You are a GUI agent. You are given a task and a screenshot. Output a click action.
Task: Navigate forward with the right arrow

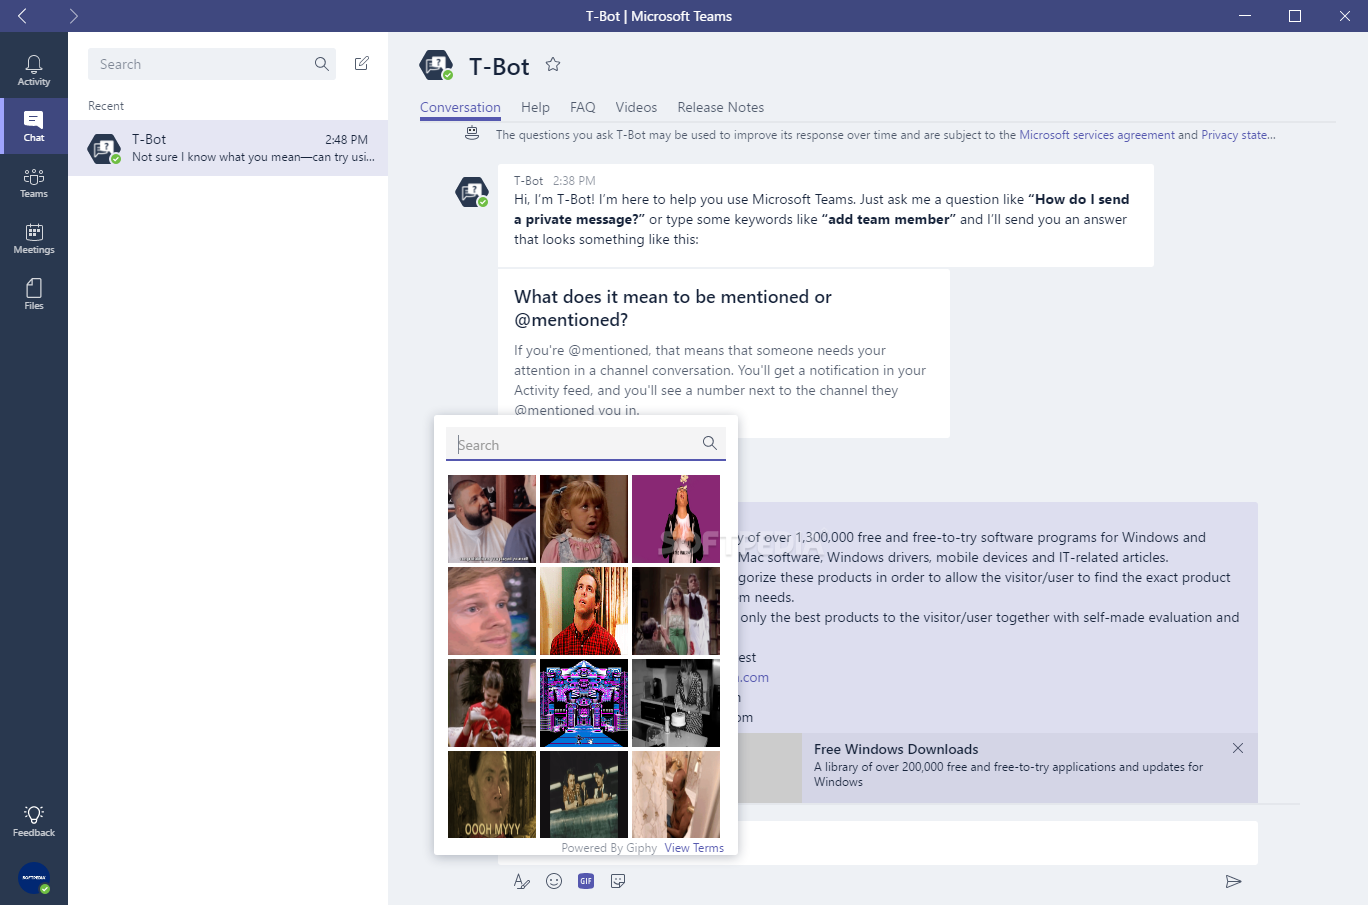[x=73, y=16]
